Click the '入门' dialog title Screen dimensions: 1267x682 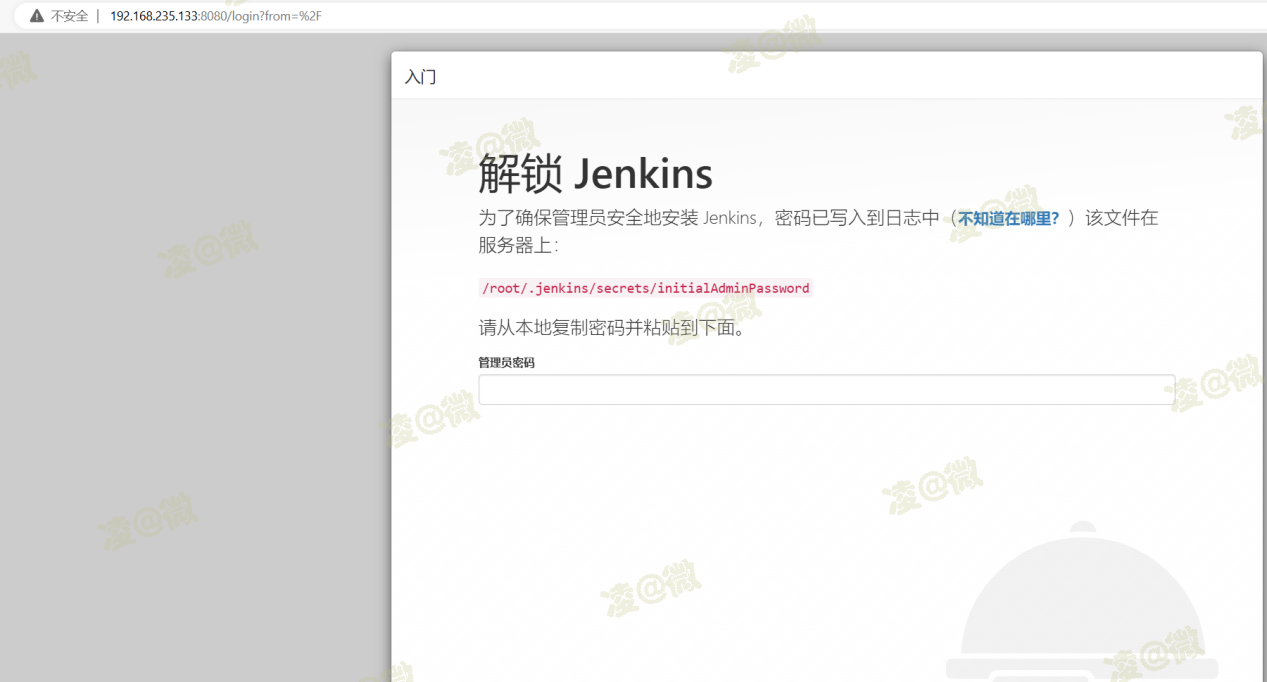(420, 77)
